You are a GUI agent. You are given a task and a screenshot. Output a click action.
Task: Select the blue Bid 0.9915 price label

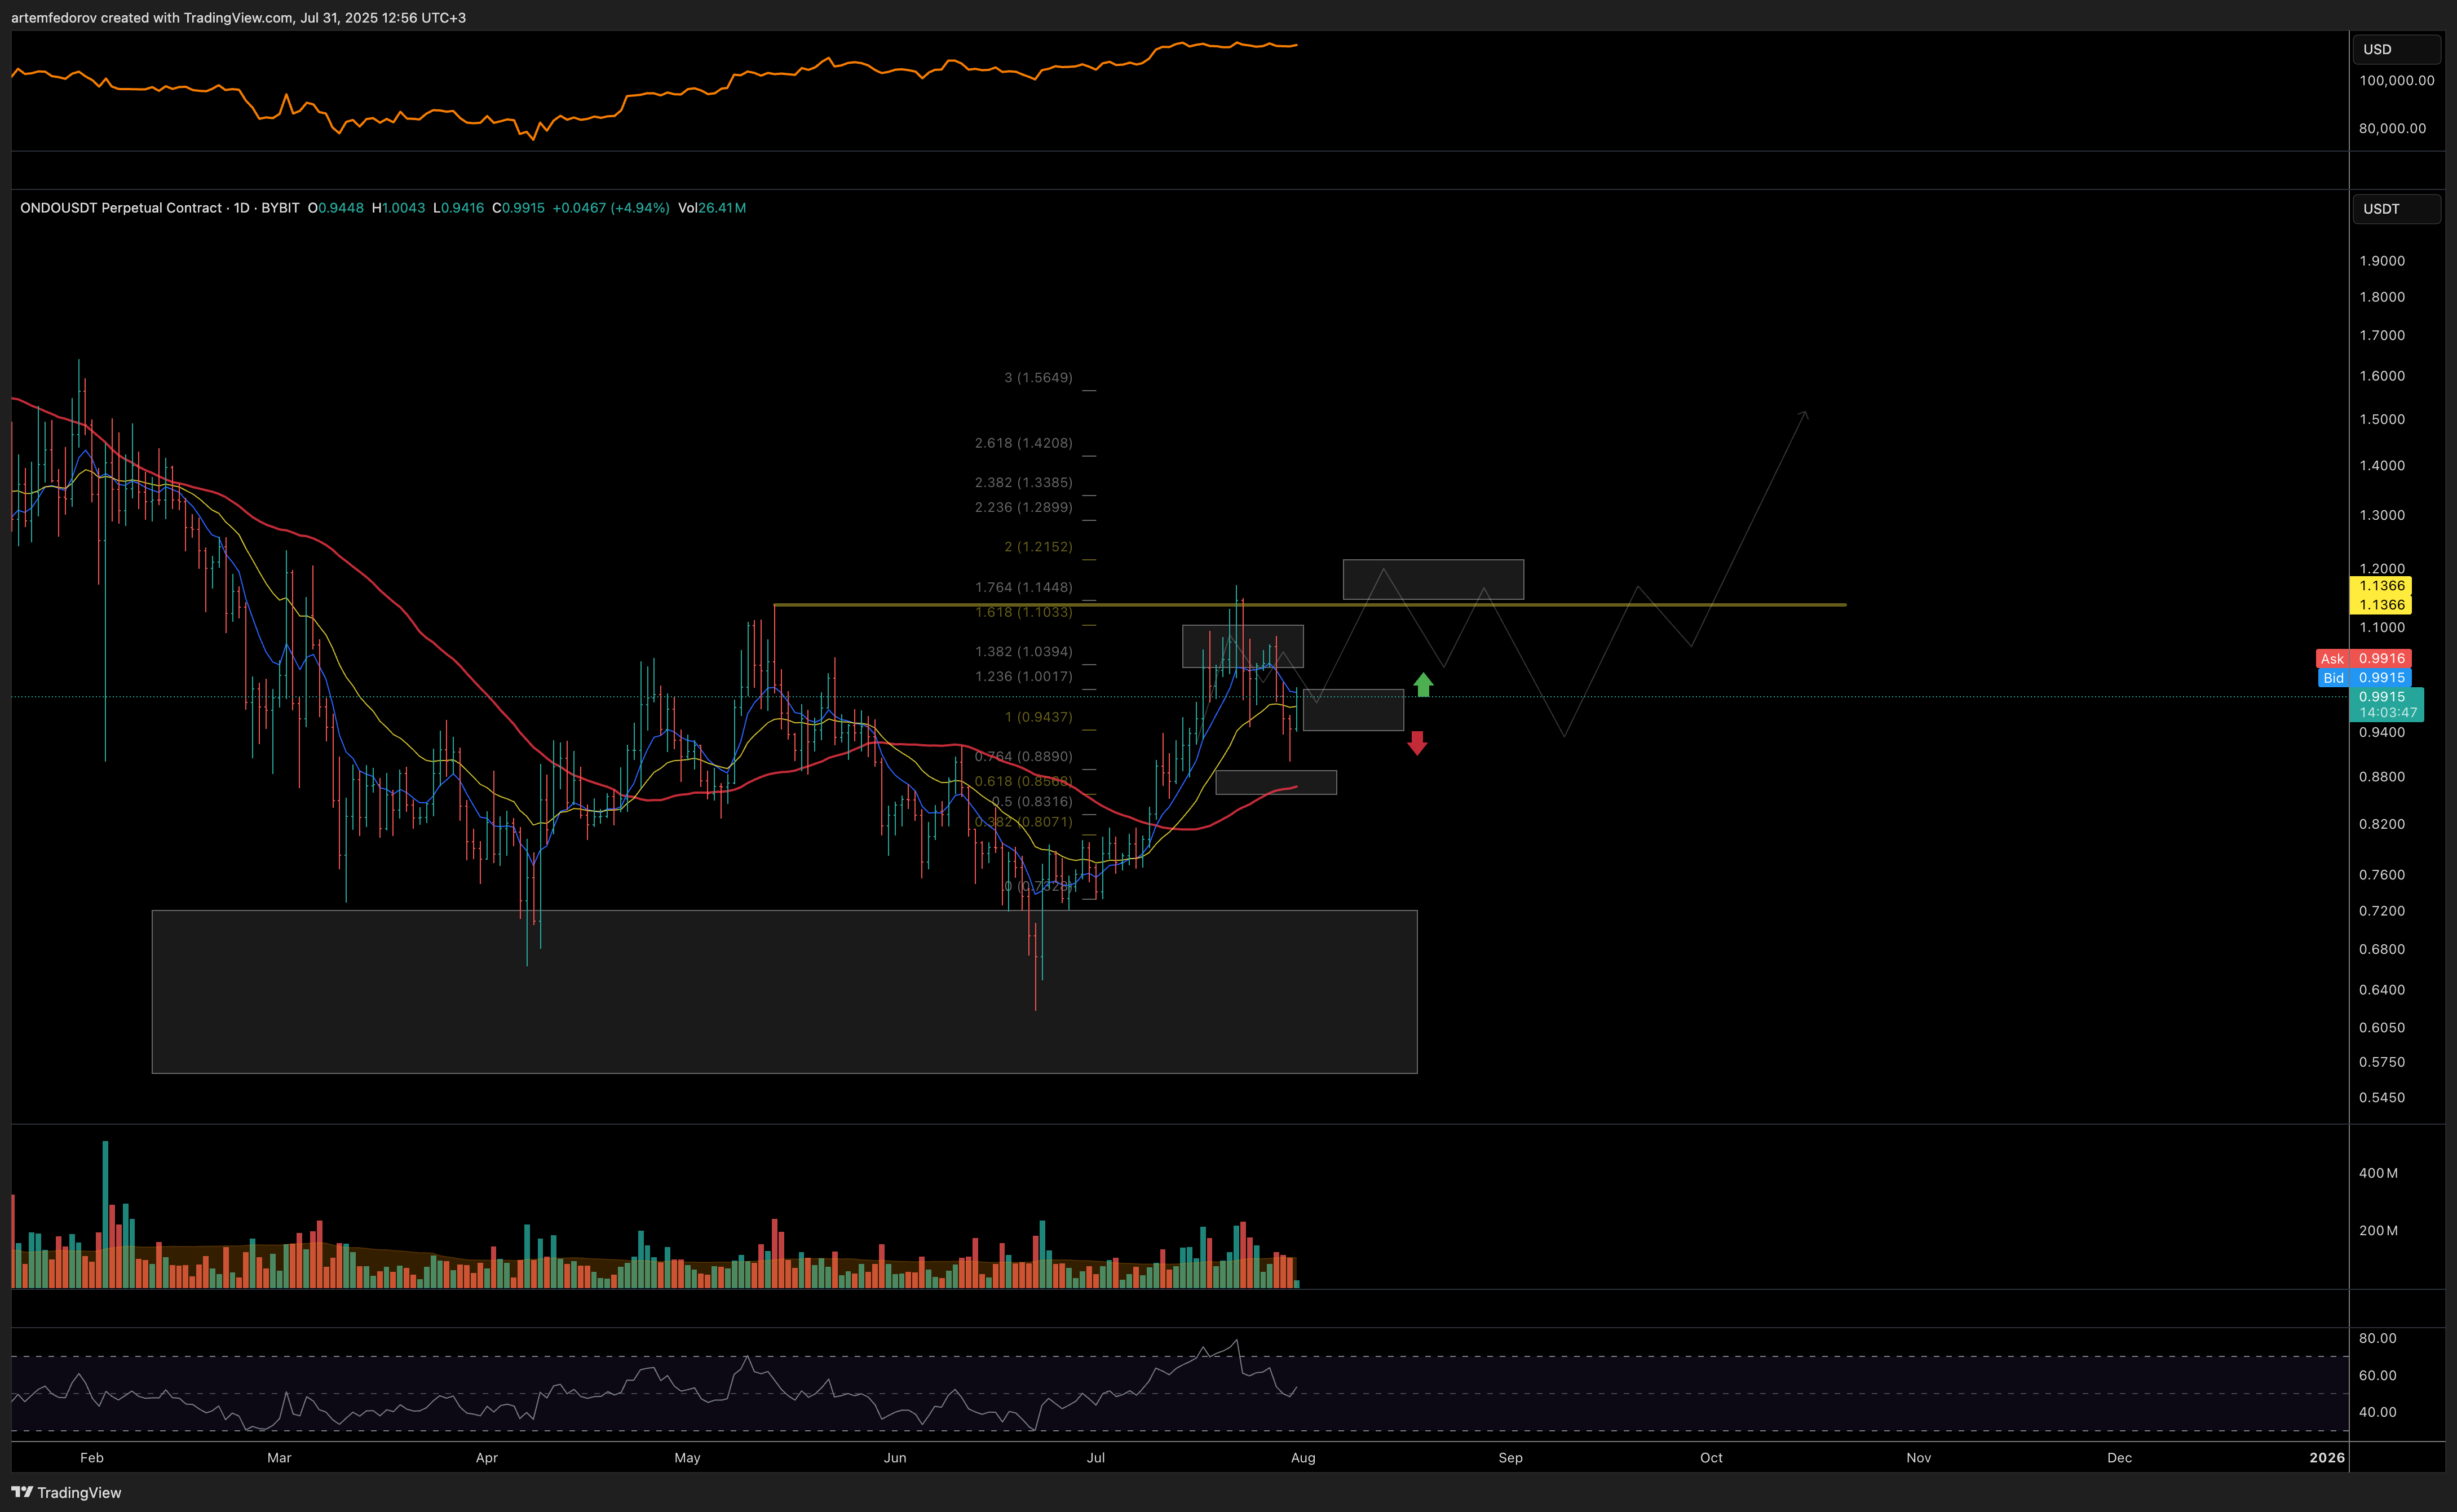tap(2364, 677)
